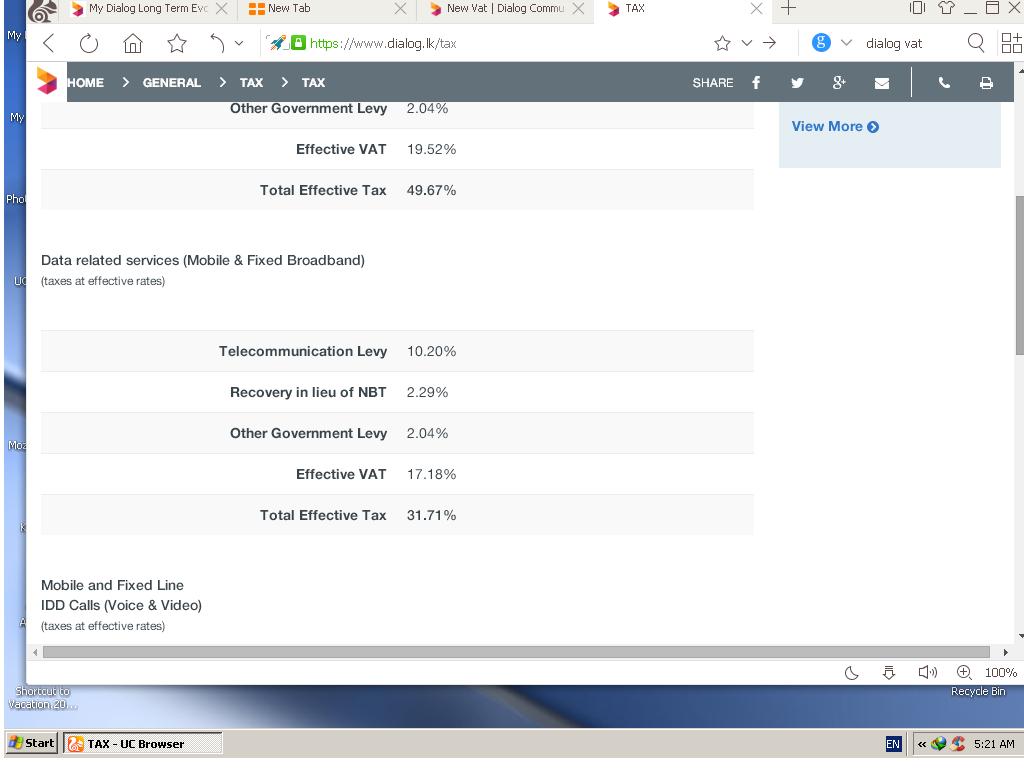Screen dimensions: 1024x768
Task: Open the Recycle Bin desktop icon
Action: (x=978, y=691)
